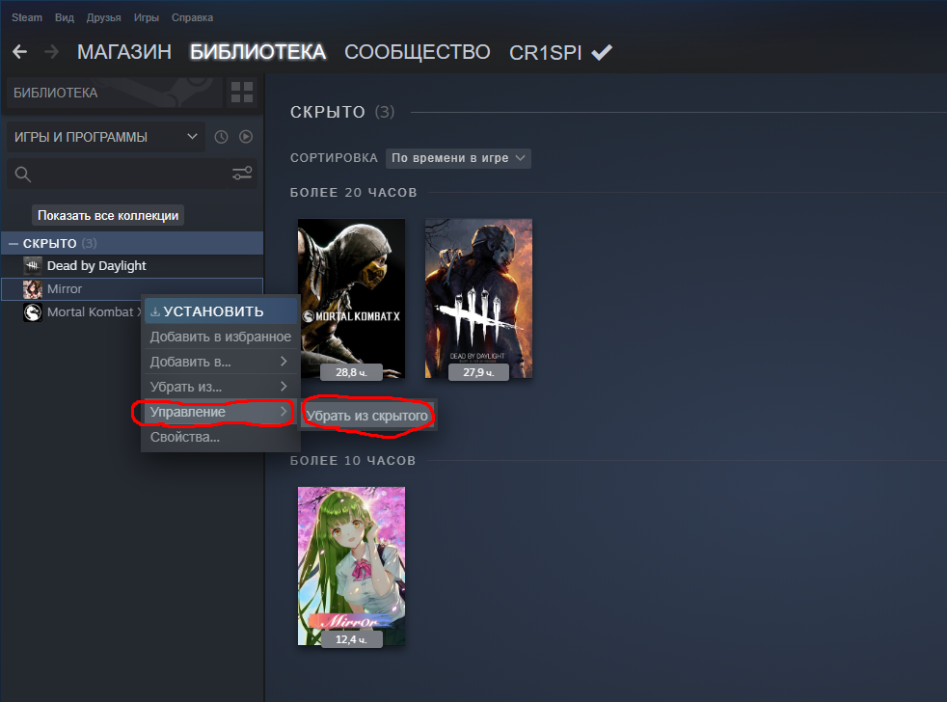Open the CR1SPI profile tab
Screen dimensions: 947x702
pos(545,53)
